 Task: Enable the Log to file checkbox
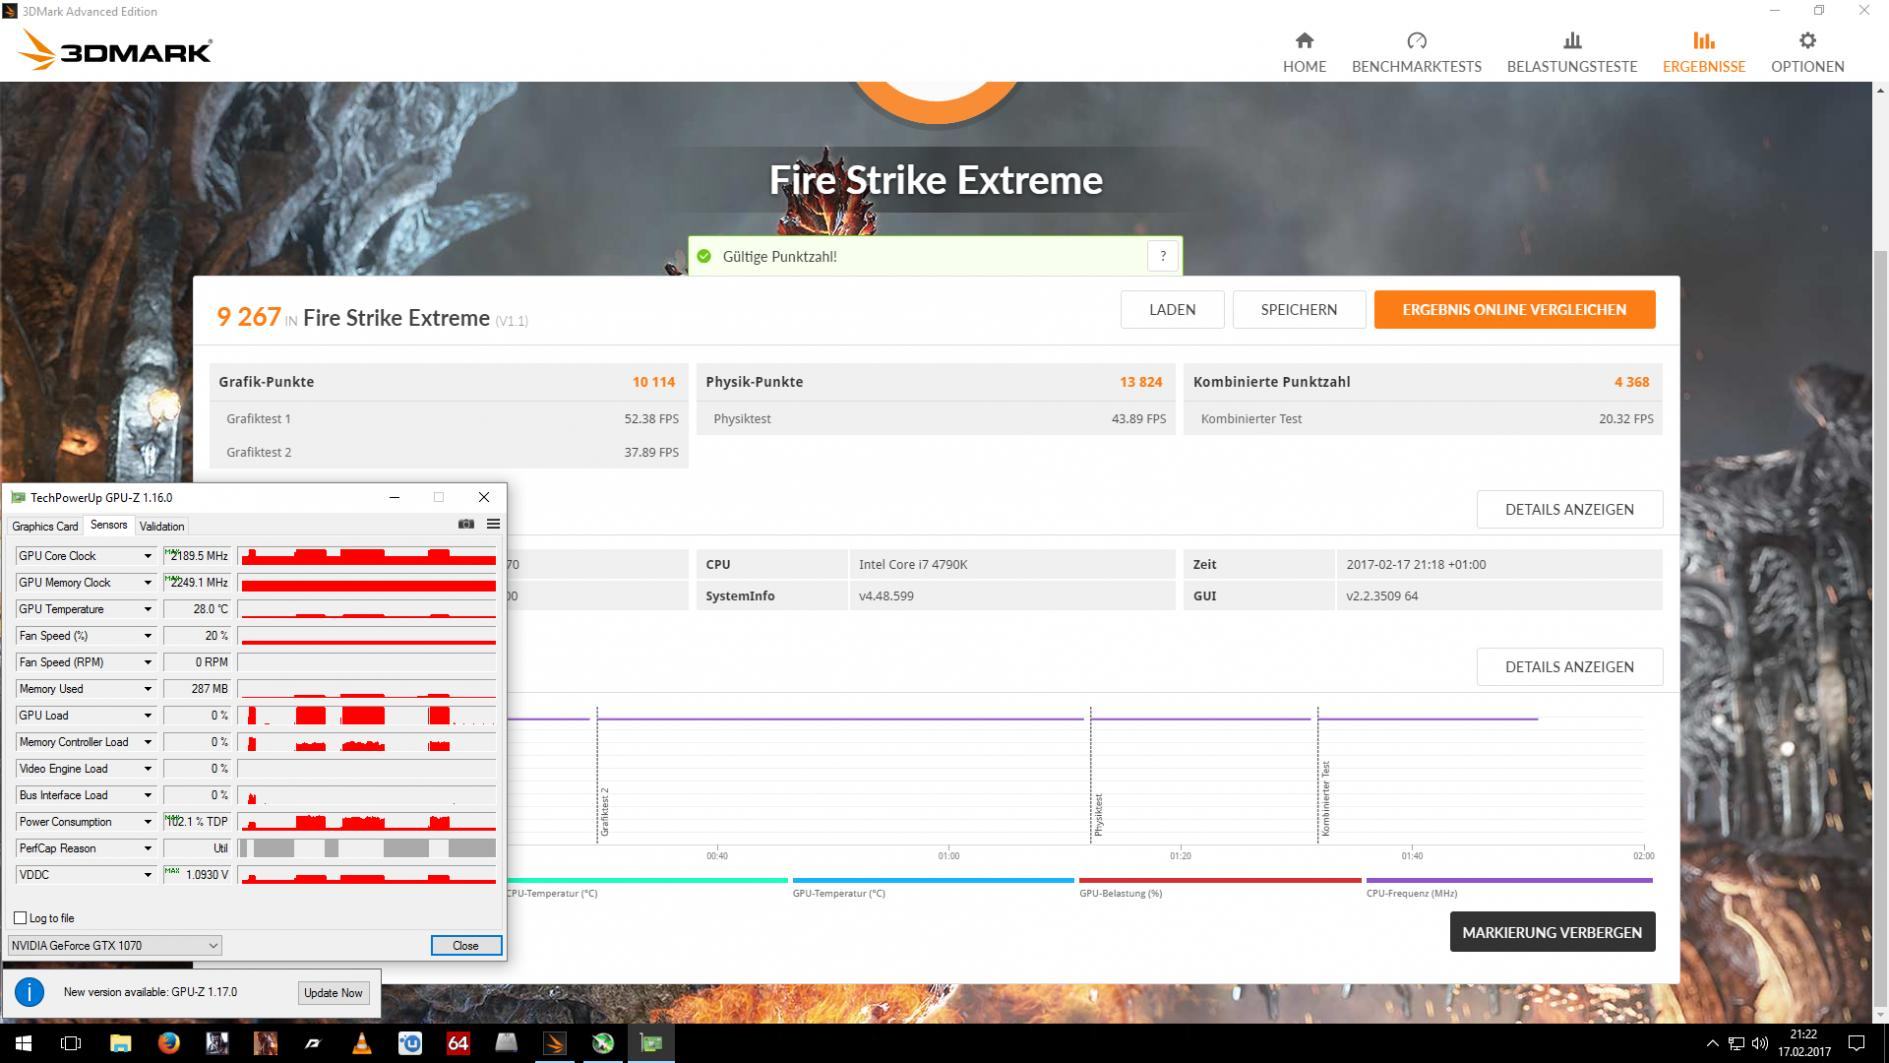click(20, 918)
